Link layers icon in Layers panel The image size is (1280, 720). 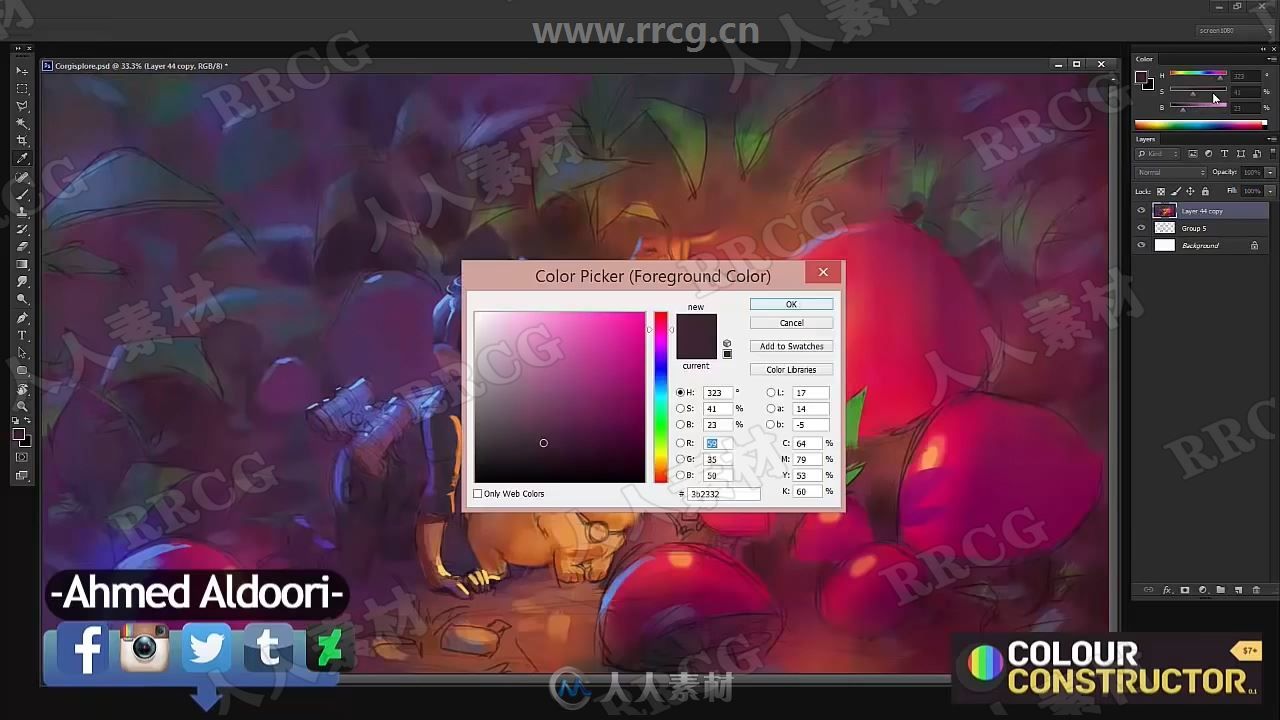tap(1148, 590)
